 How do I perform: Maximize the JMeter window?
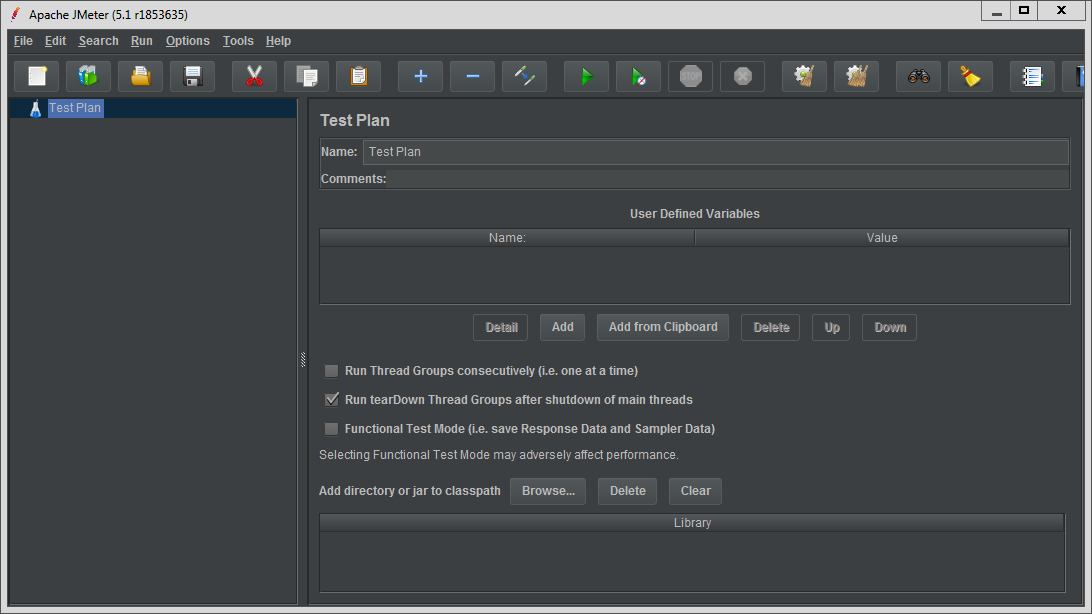(x=1024, y=10)
